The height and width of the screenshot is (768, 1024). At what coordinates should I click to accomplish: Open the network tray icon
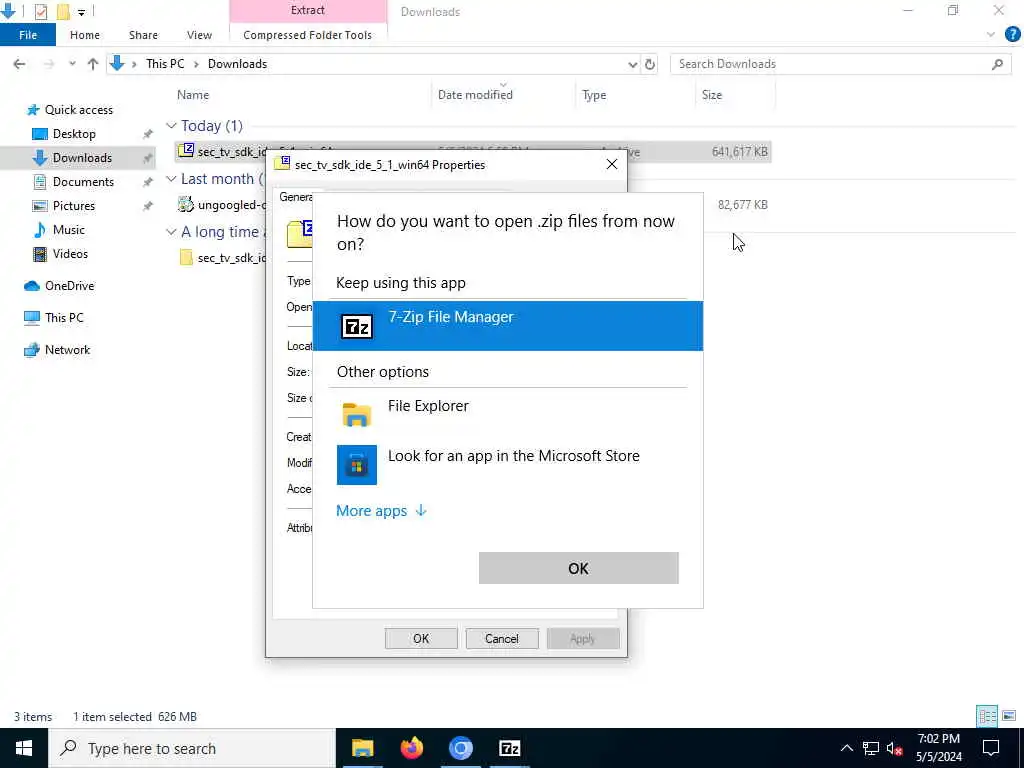[871, 748]
